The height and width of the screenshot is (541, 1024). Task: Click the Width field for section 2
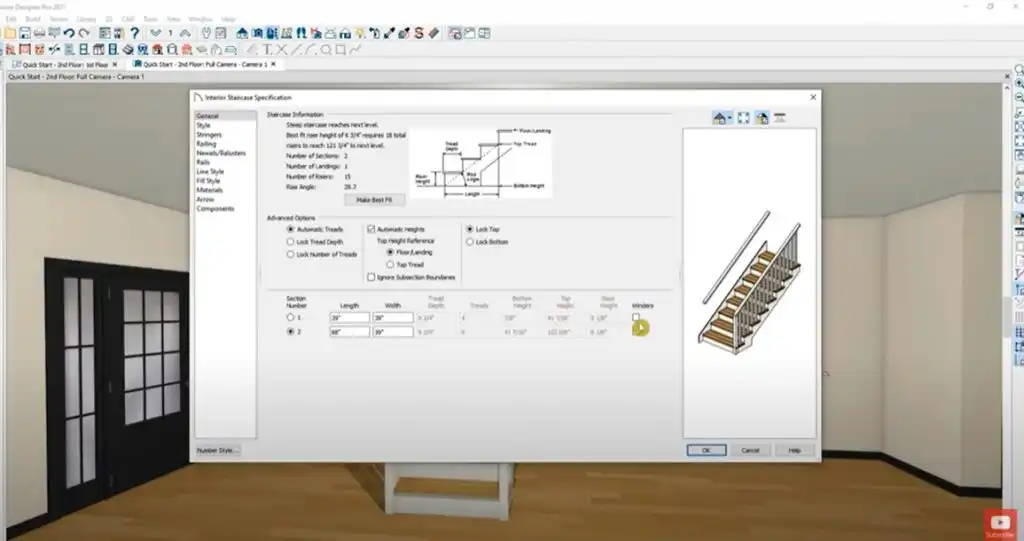tap(392, 332)
